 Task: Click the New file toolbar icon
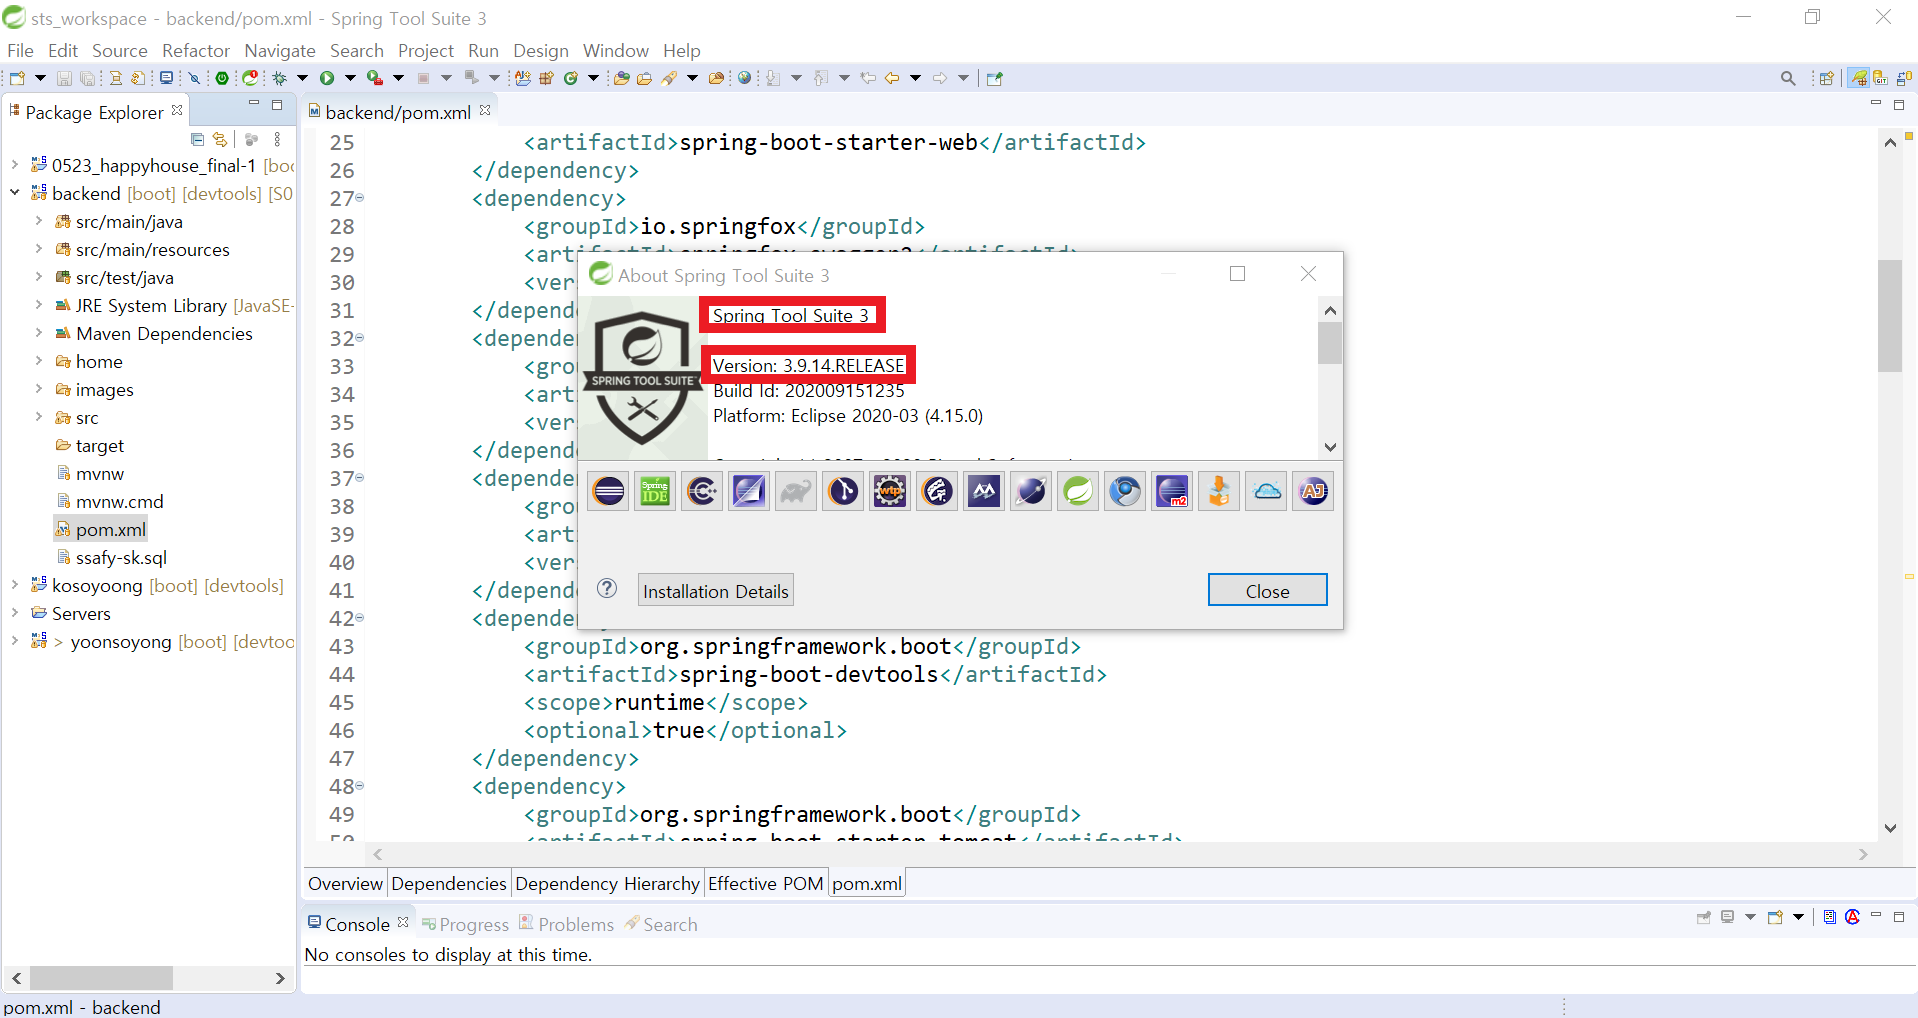point(17,78)
